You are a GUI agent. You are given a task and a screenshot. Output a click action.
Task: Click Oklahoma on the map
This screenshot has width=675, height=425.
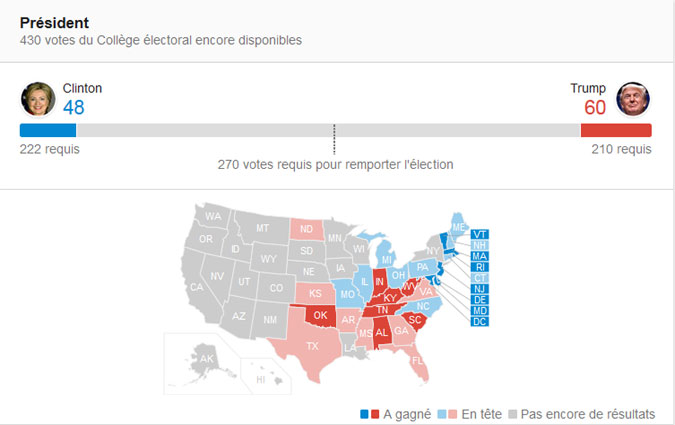point(320,315)
